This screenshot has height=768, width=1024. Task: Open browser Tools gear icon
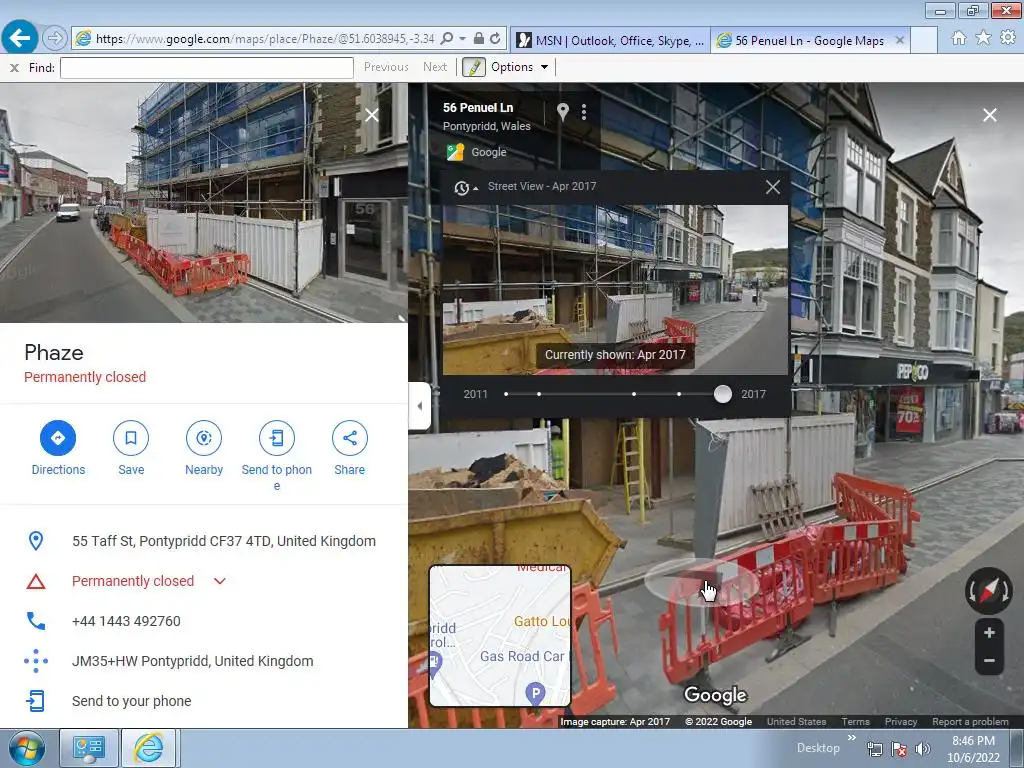point(1008,38)
